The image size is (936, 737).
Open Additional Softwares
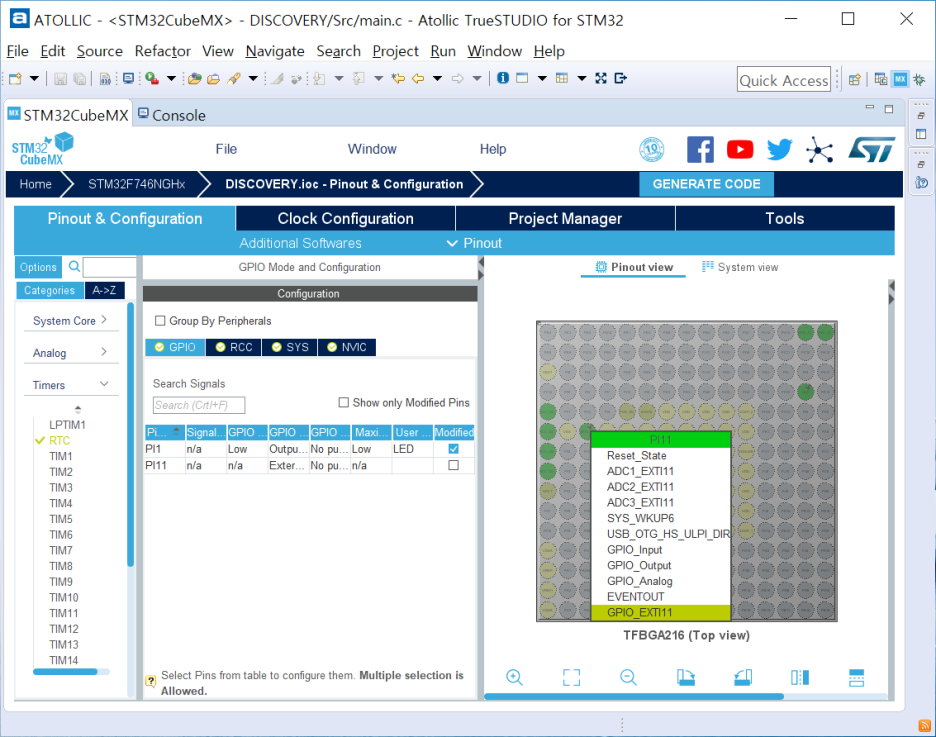pyautogui.click(x=300, y=243)
